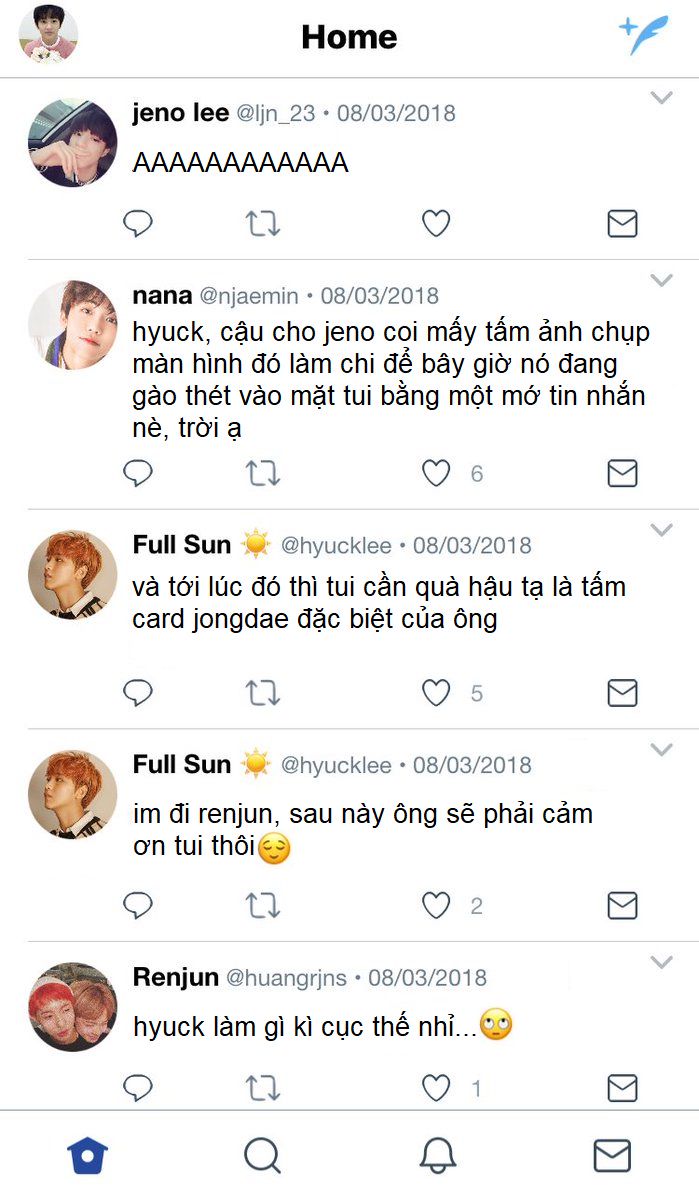The width and height of the screenshot is (699, 1200).
Task: Share Renjun's tweet via direct message icon
Action: (x=622, y=1087)
